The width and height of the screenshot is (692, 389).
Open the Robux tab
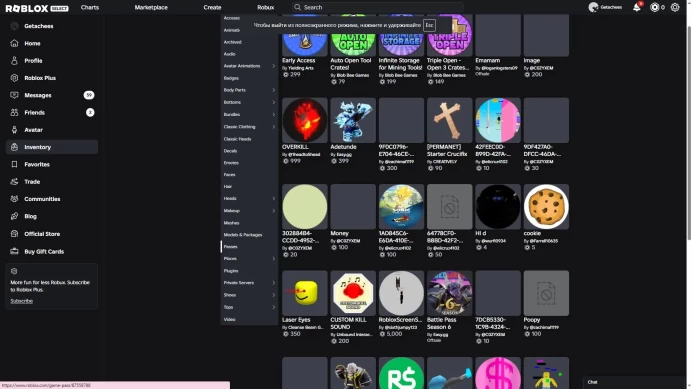[x=266, y=8]
